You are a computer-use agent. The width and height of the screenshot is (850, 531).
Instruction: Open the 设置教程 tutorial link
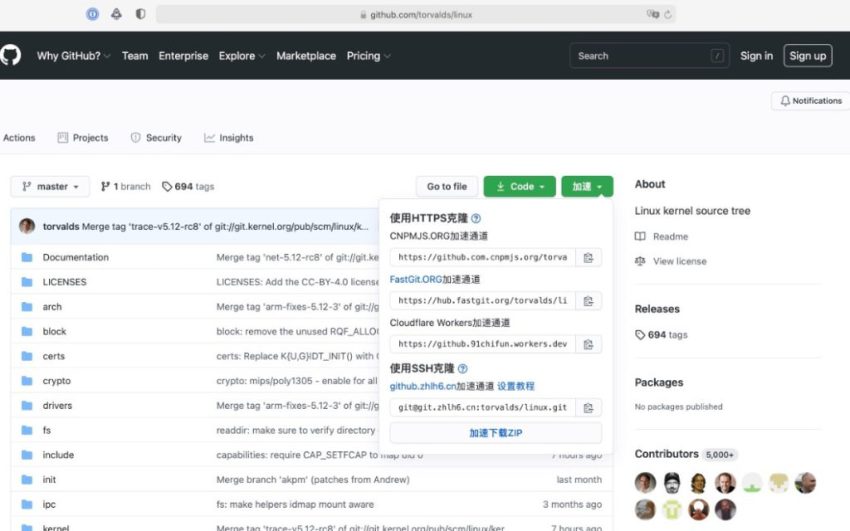pyautogui.click(x=516, y=386)
